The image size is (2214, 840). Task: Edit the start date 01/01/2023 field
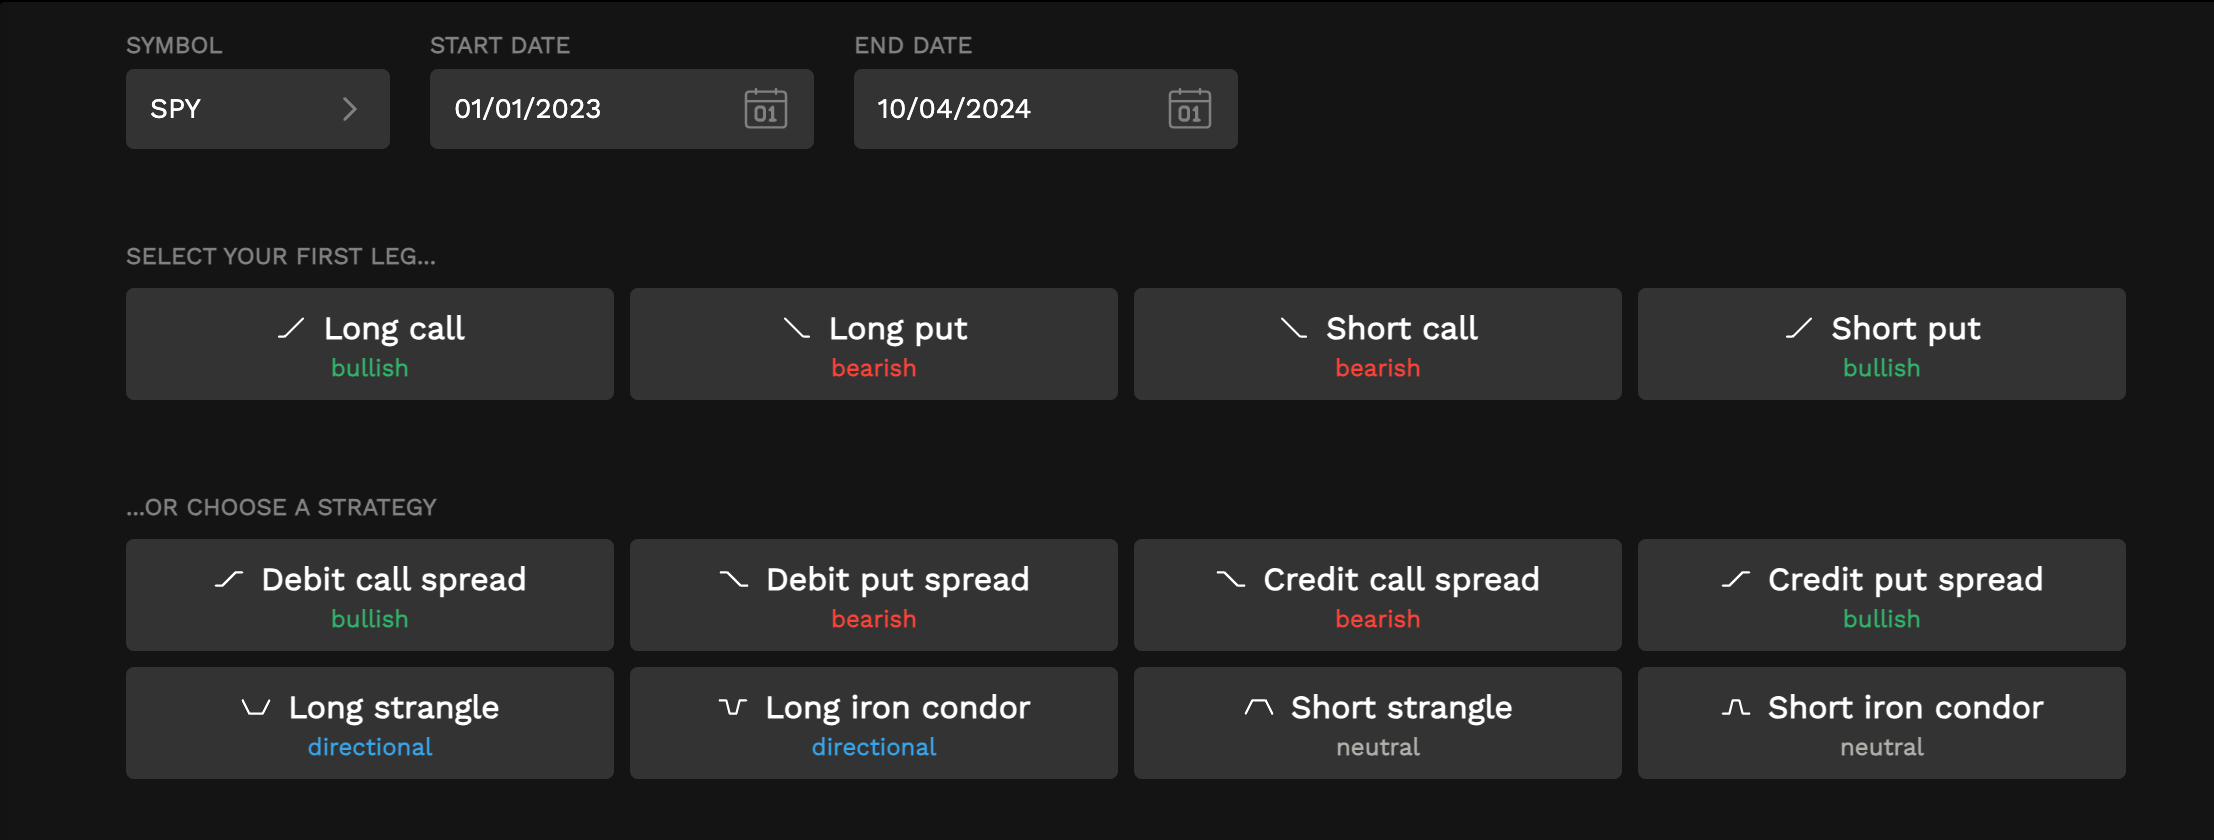580,109
